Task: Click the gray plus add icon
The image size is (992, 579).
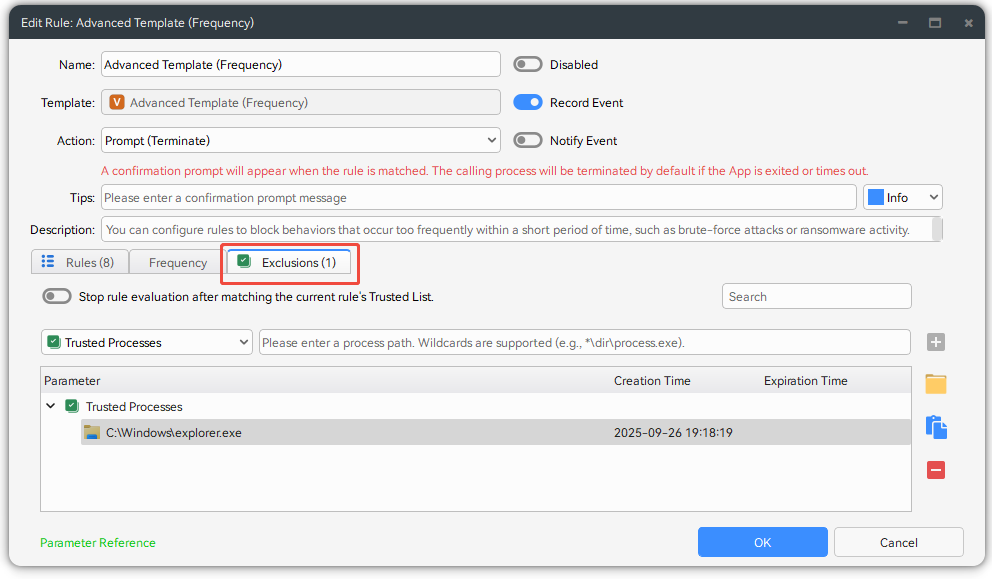Action: 936,342
